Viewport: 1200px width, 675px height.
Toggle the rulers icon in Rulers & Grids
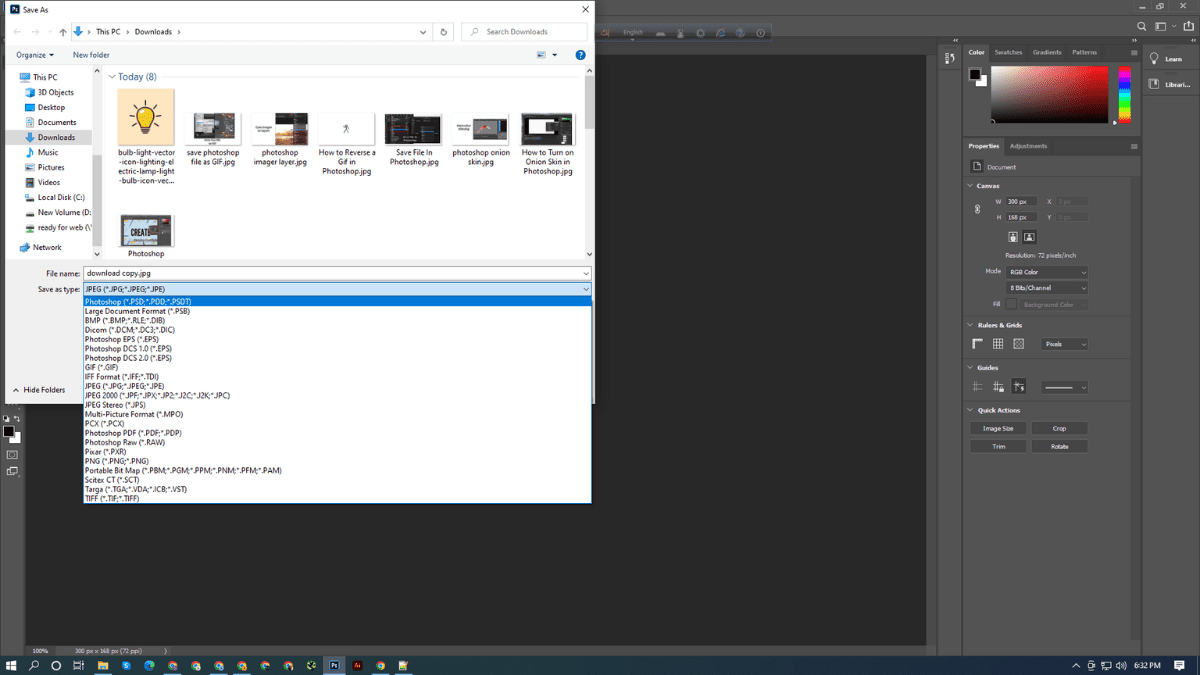pyautogui.click(x=978, y=344)
